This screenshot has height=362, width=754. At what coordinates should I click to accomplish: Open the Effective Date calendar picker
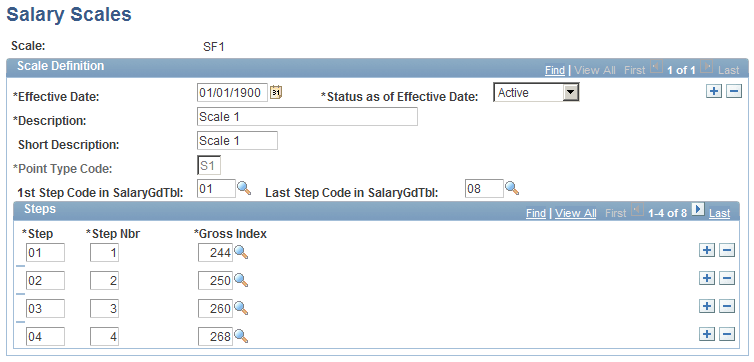pyautogui.click(x=276, y=92)
